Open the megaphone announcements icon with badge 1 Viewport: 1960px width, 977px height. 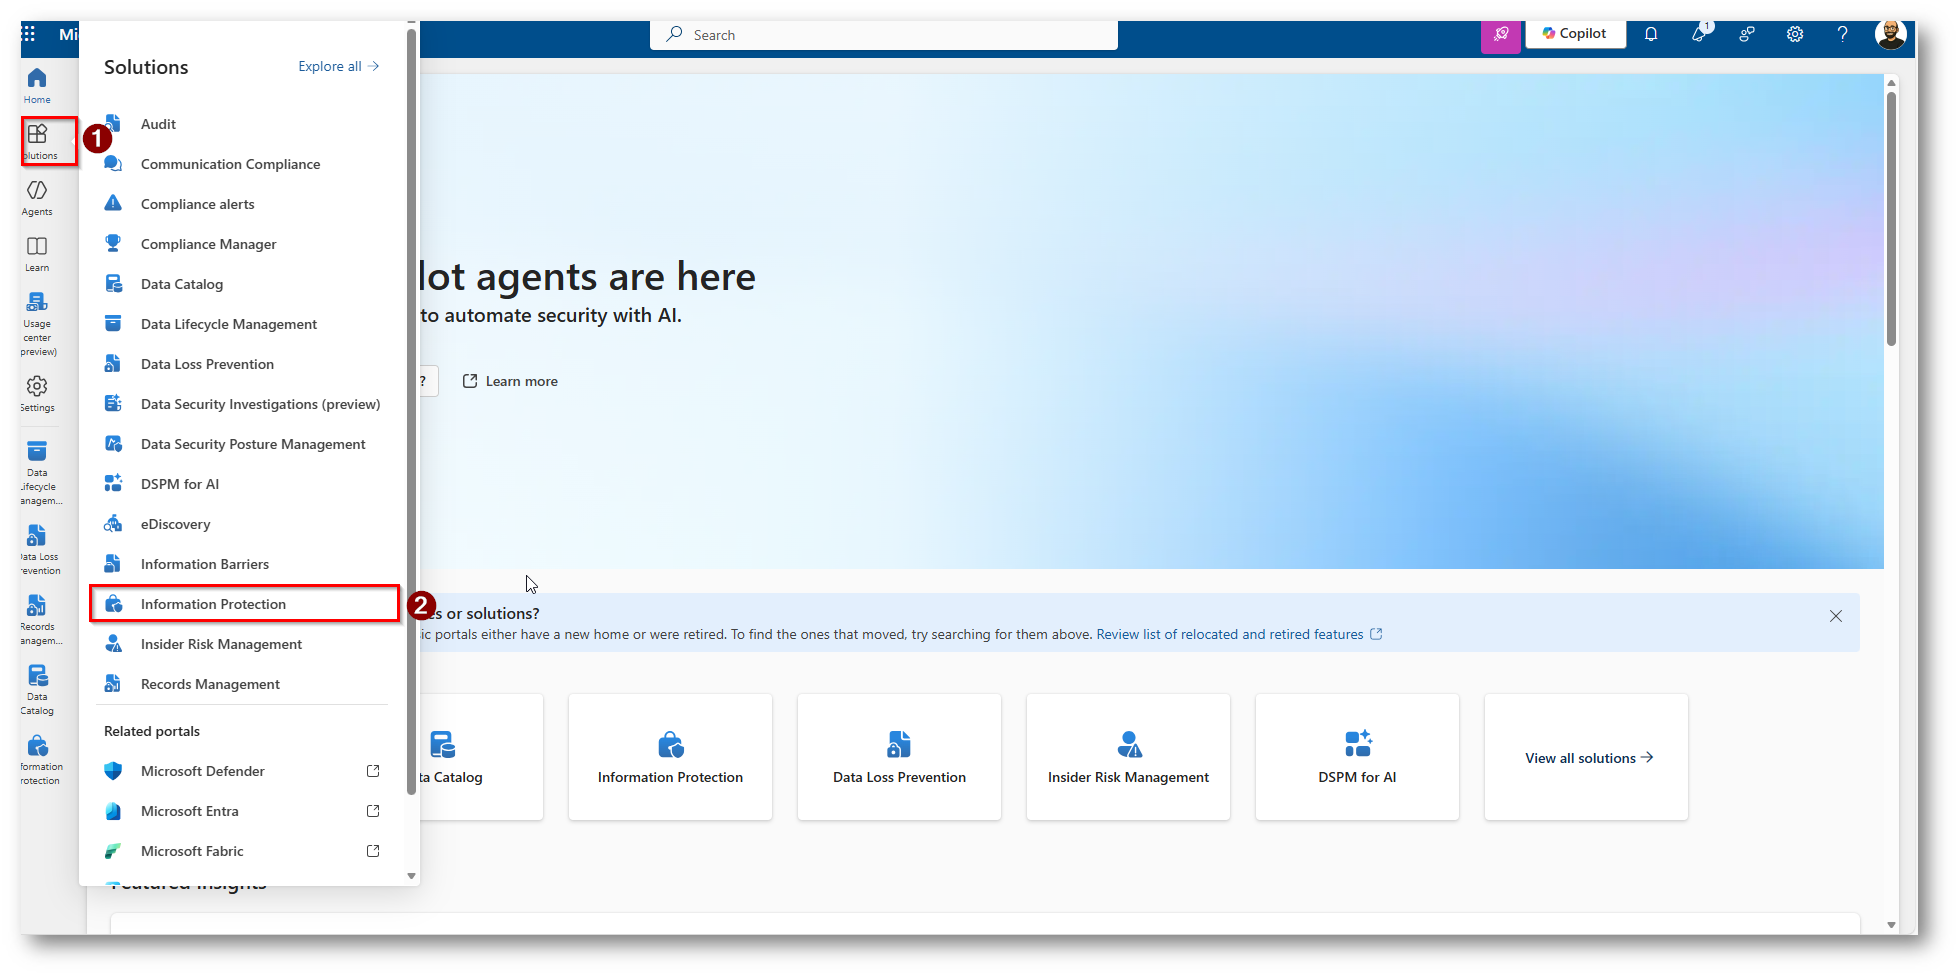[x=1699, y=34]
